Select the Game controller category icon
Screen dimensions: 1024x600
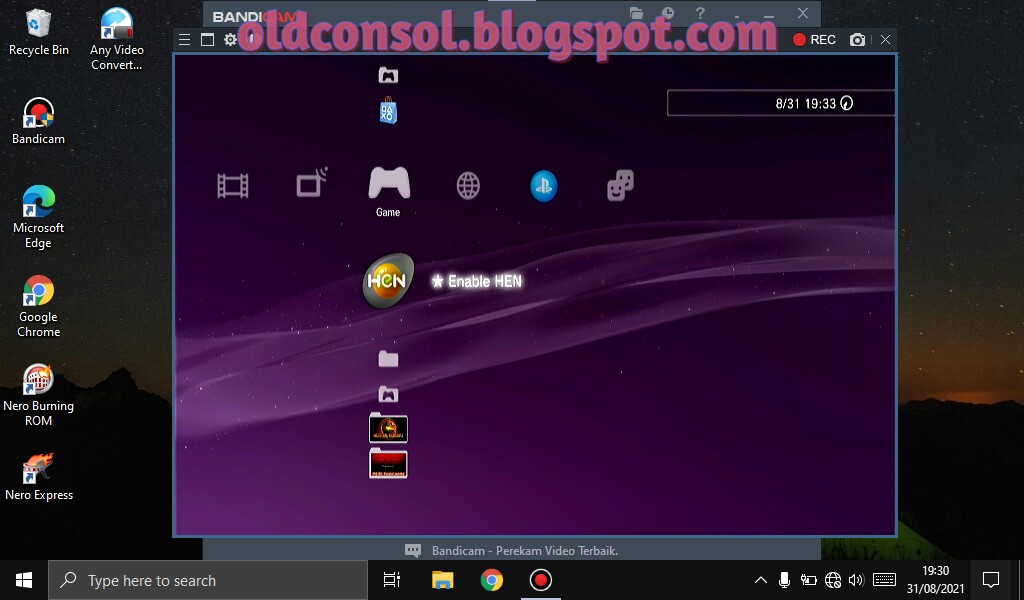click(389, 183)
